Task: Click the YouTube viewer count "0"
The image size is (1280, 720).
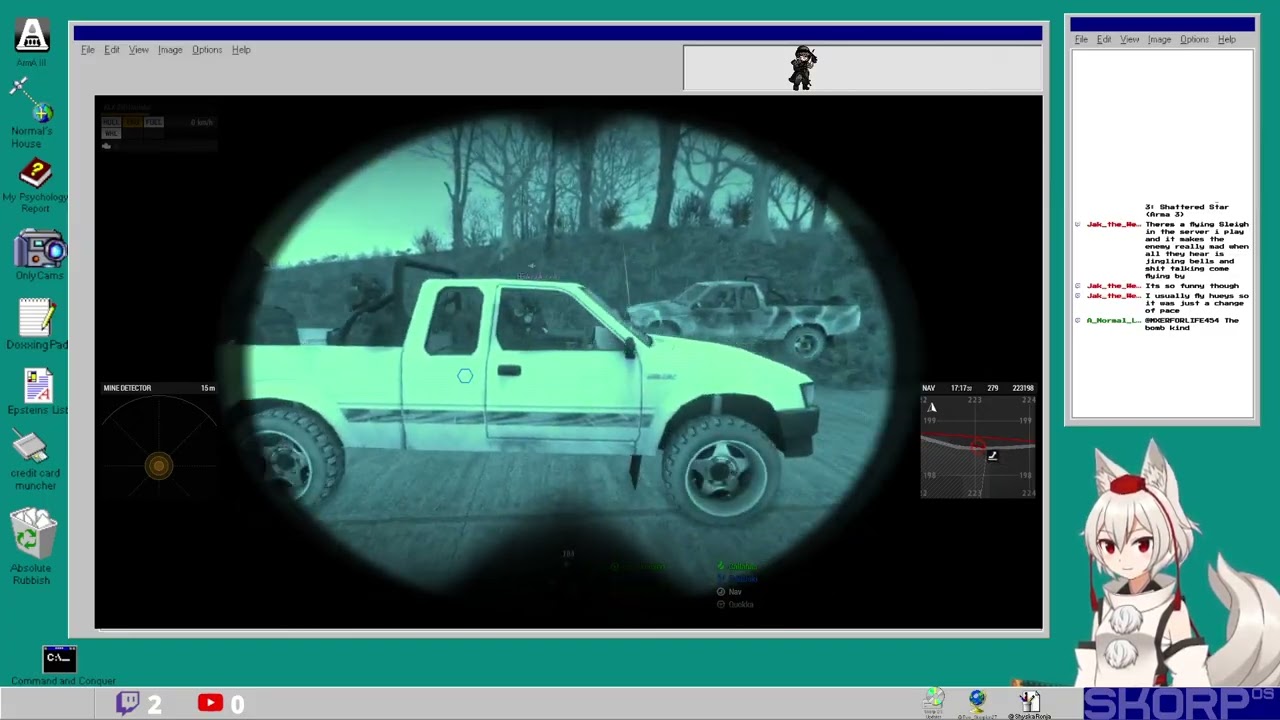Action: pyautogui.click(x=237, y=705)
